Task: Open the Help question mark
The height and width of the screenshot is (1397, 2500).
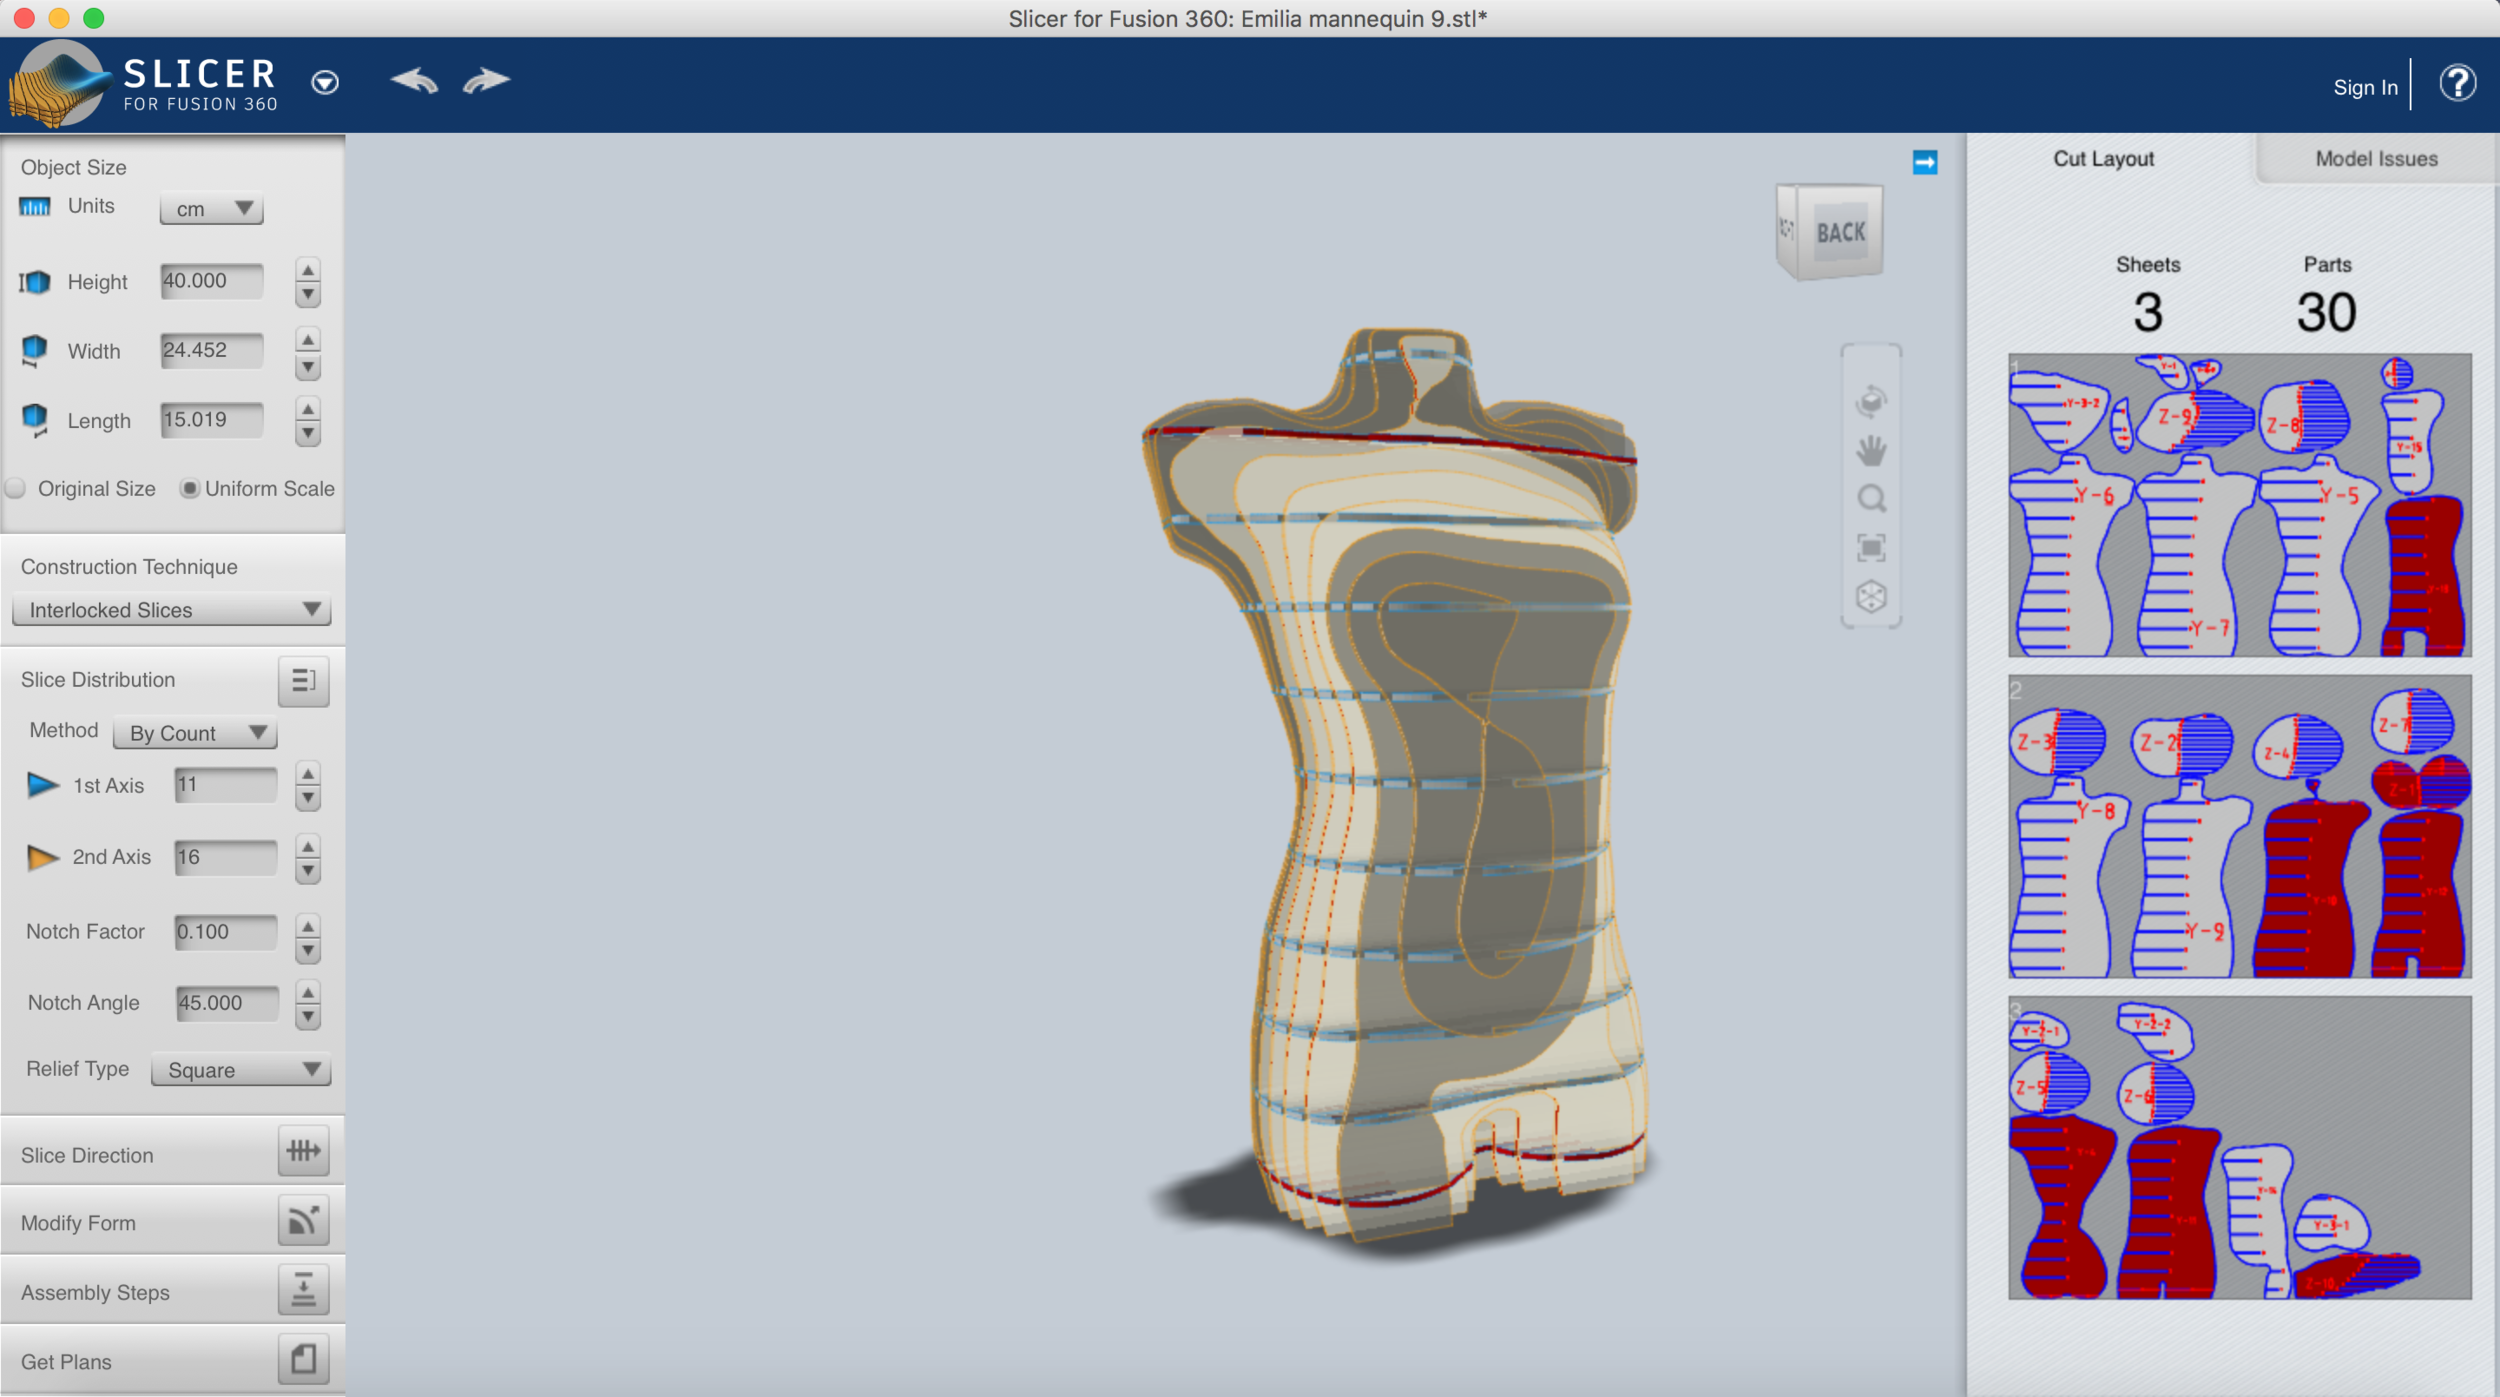Action: click(2457, 83)
